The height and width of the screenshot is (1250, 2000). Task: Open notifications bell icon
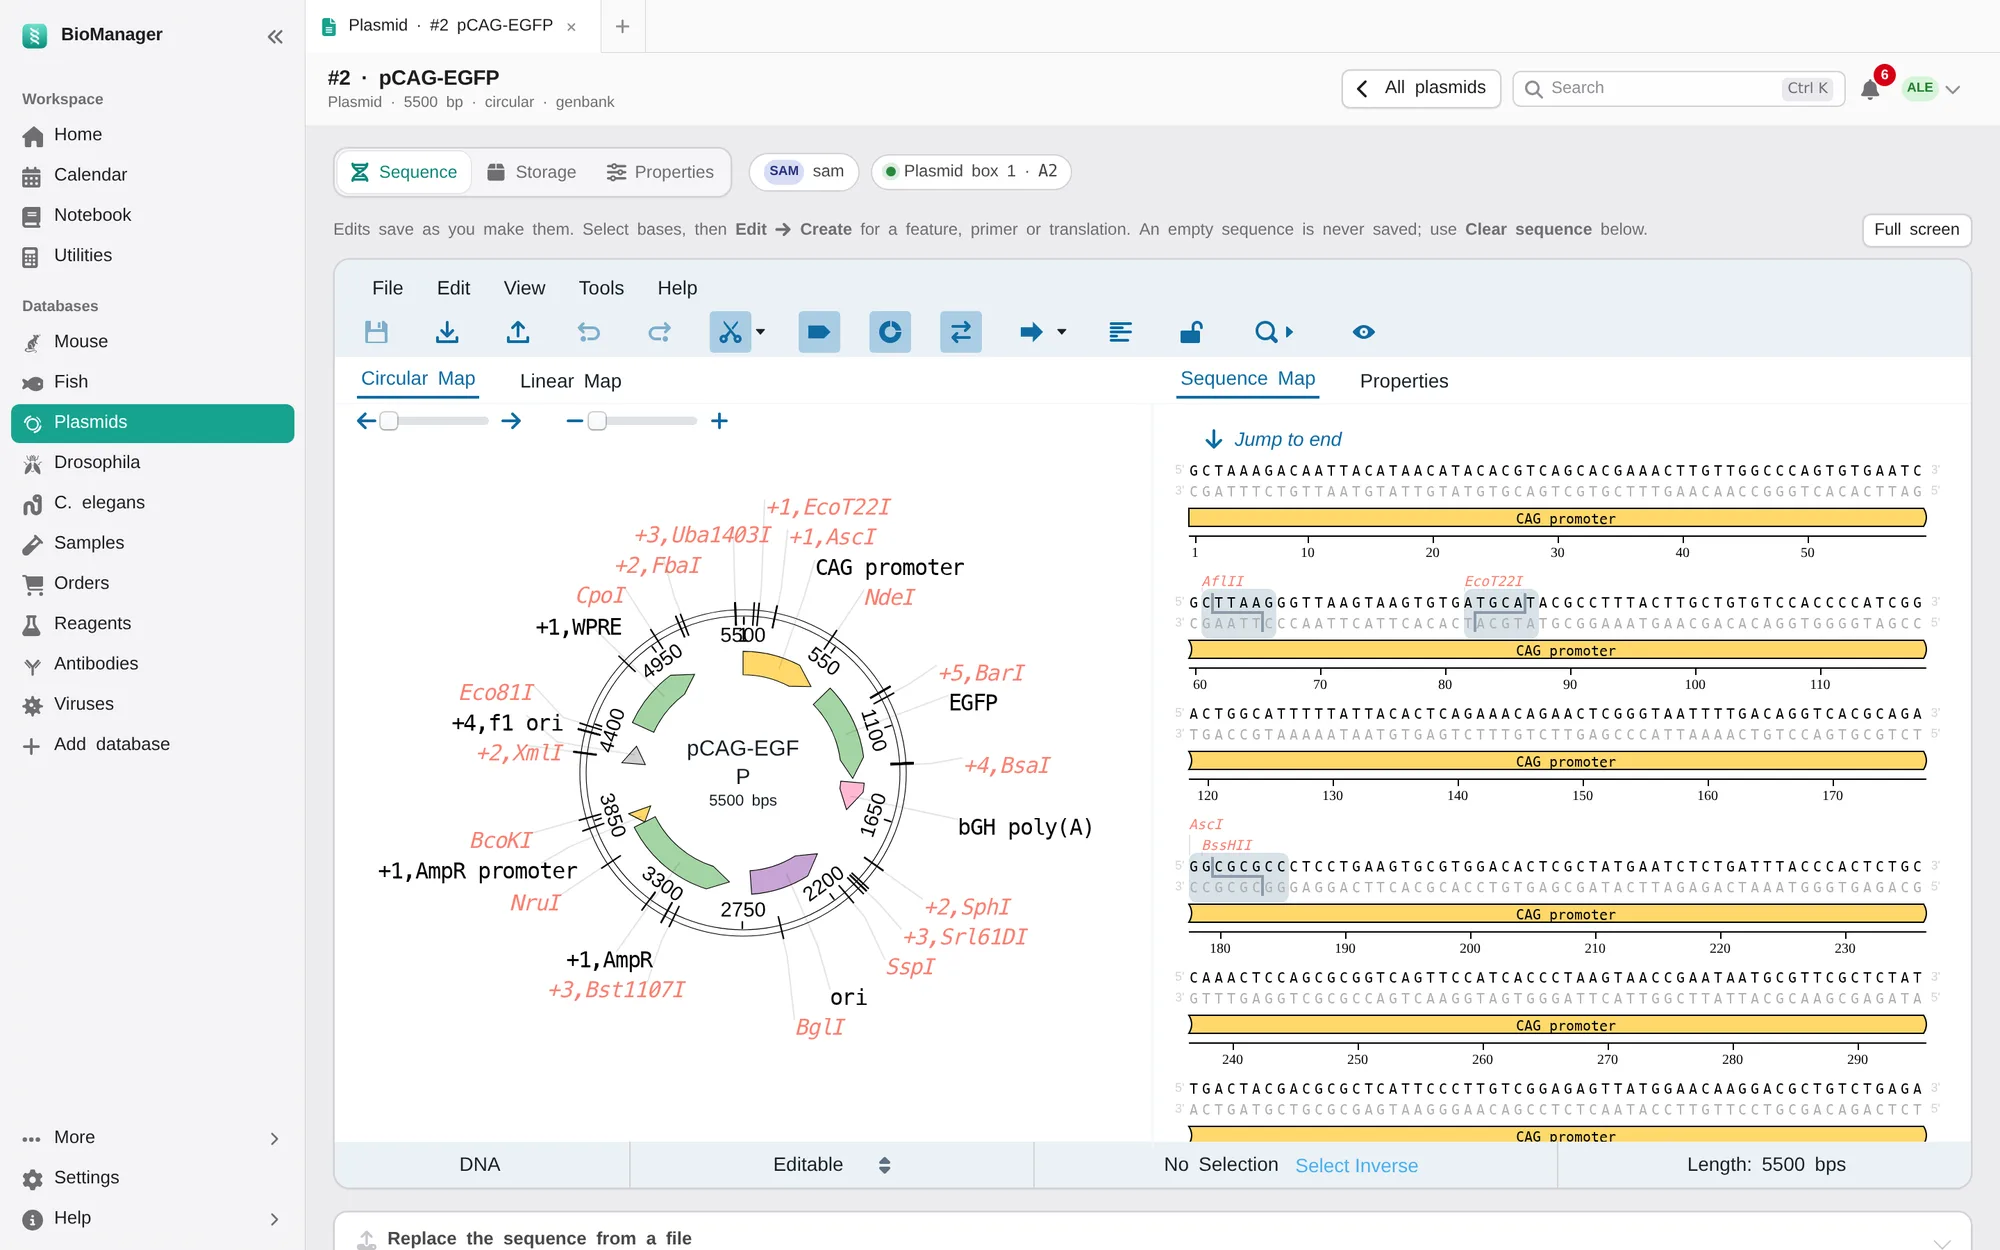[1870, 89]
